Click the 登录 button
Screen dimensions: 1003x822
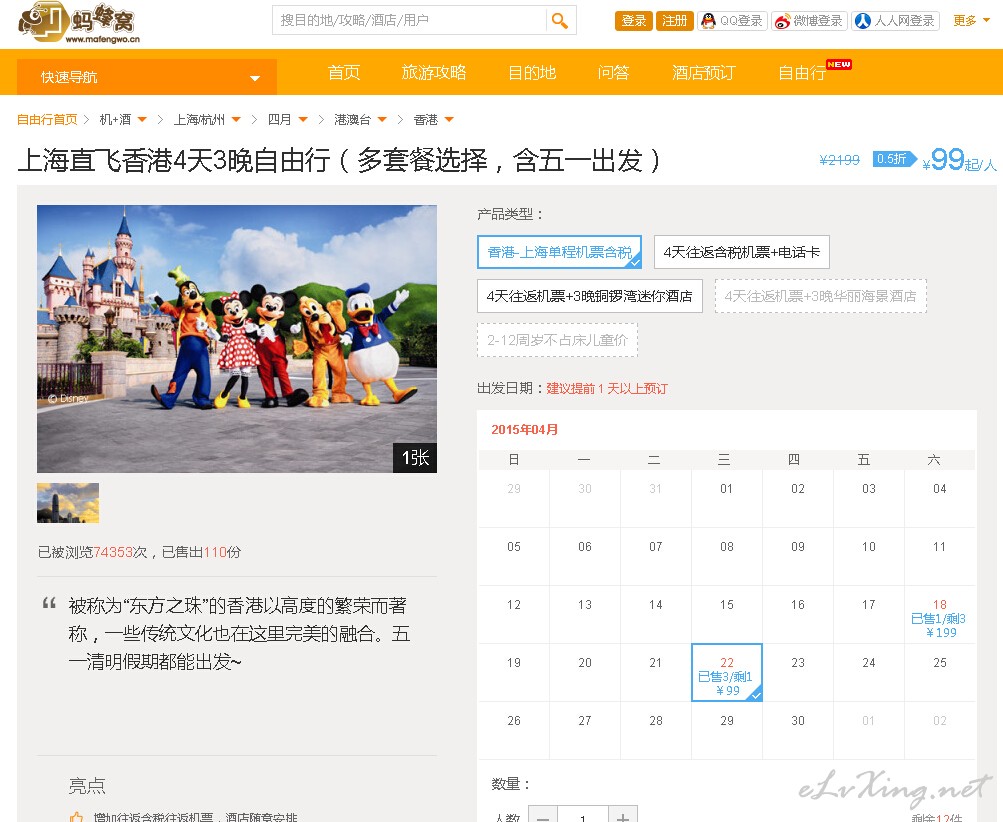(x=634, y=21)
